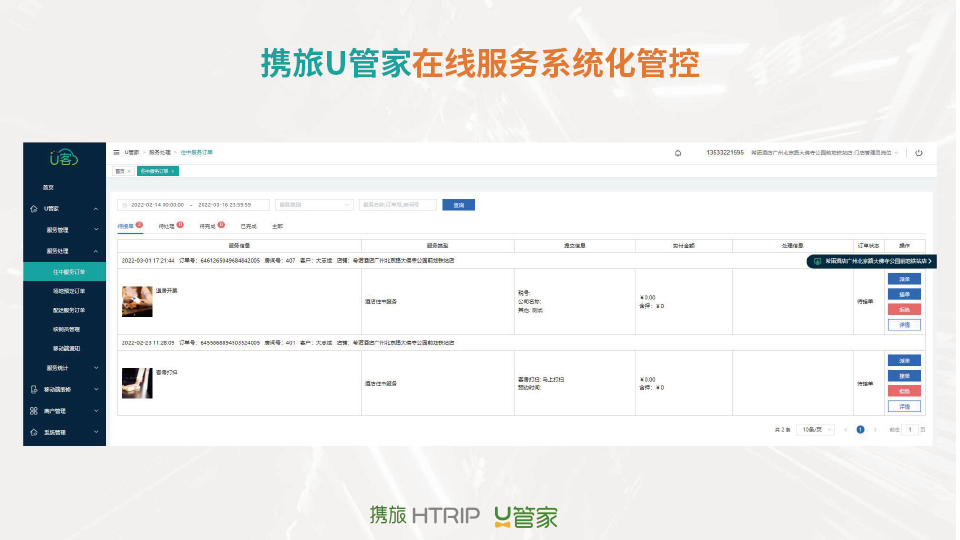
Task: Click the power logout icon
Action: click(918, 153)
